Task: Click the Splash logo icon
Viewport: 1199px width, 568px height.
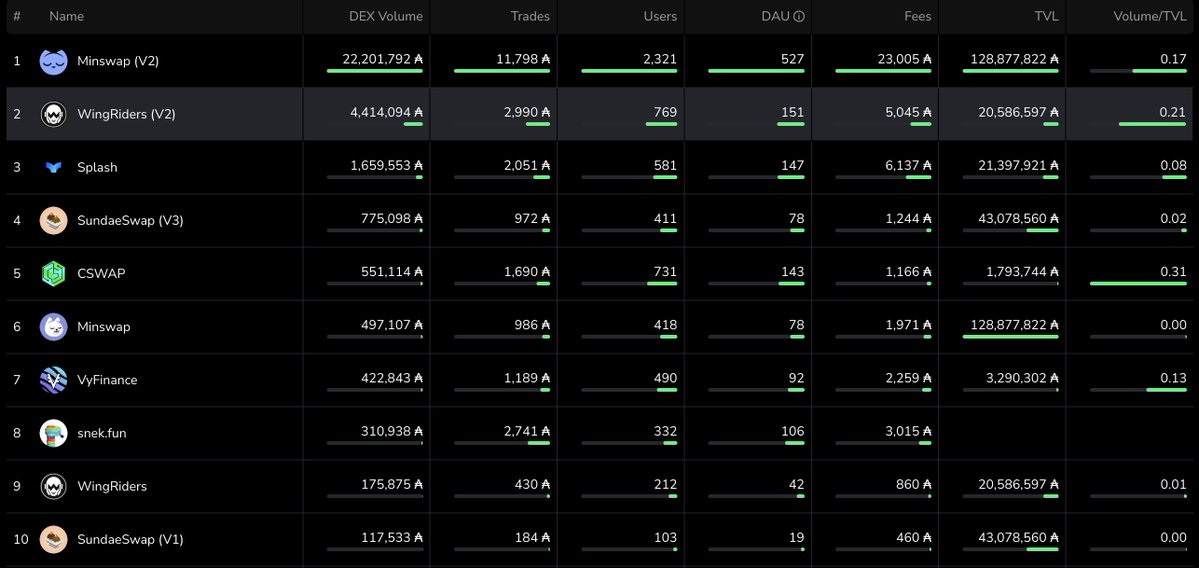Action: point(54,167)
